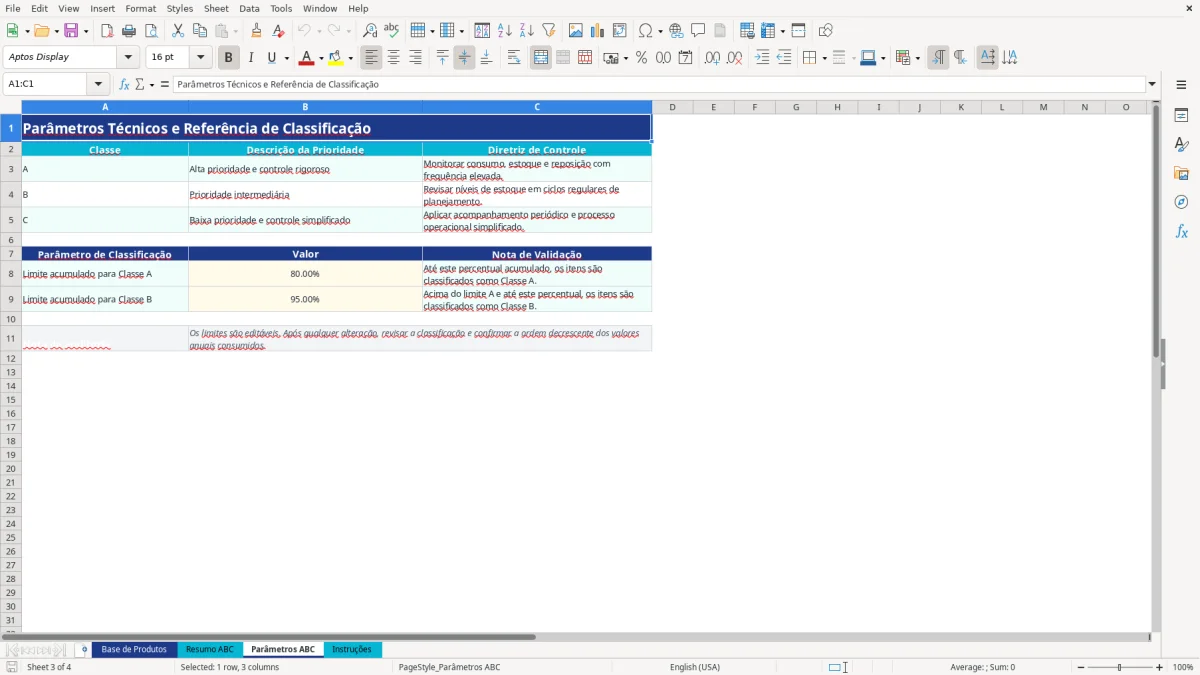Click the formula input line

pos(658,84)
